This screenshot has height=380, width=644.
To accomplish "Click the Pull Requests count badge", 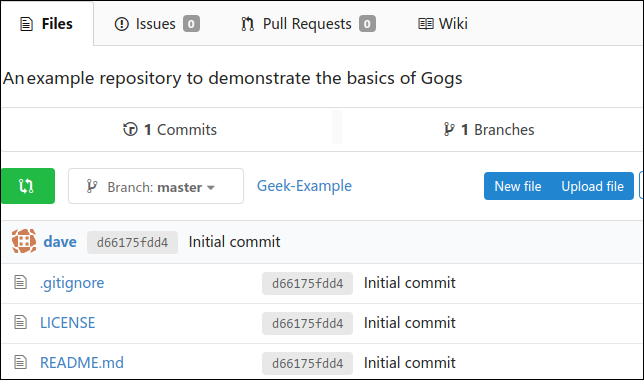I will pyautogui.click(x=367, y=24).
